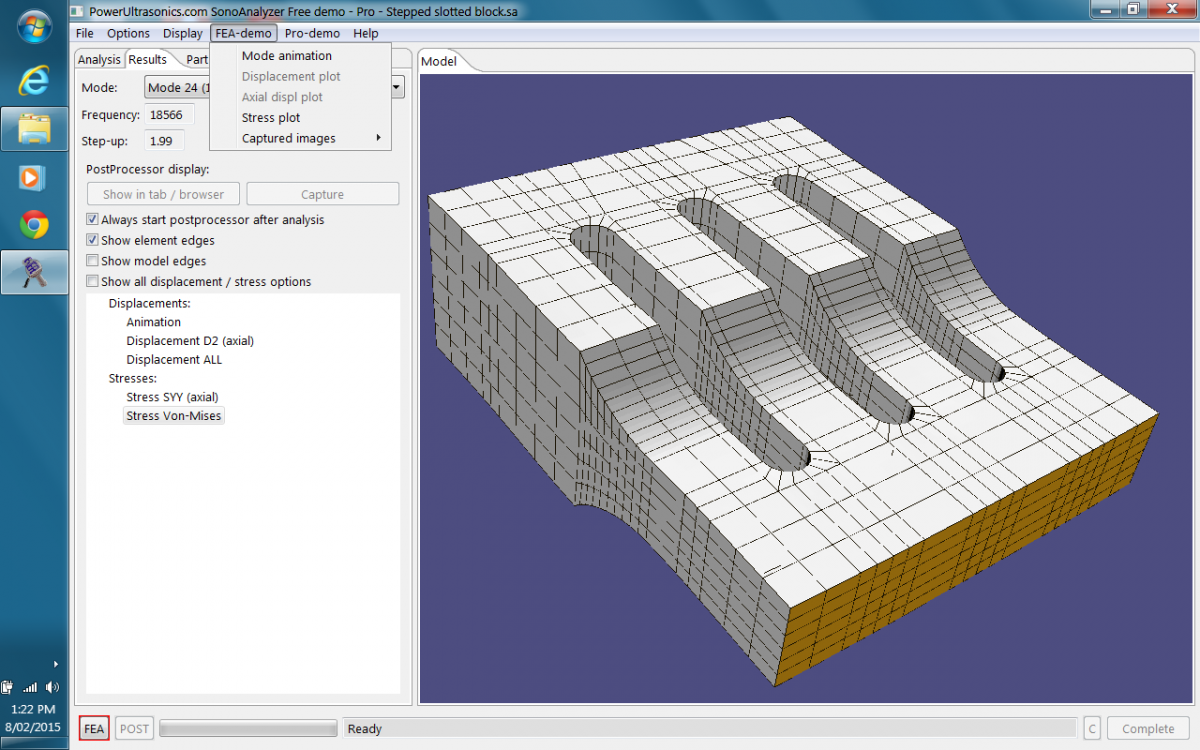
Task: Open Windows Media Player from taskbar
Action: [x=34, y=177]
